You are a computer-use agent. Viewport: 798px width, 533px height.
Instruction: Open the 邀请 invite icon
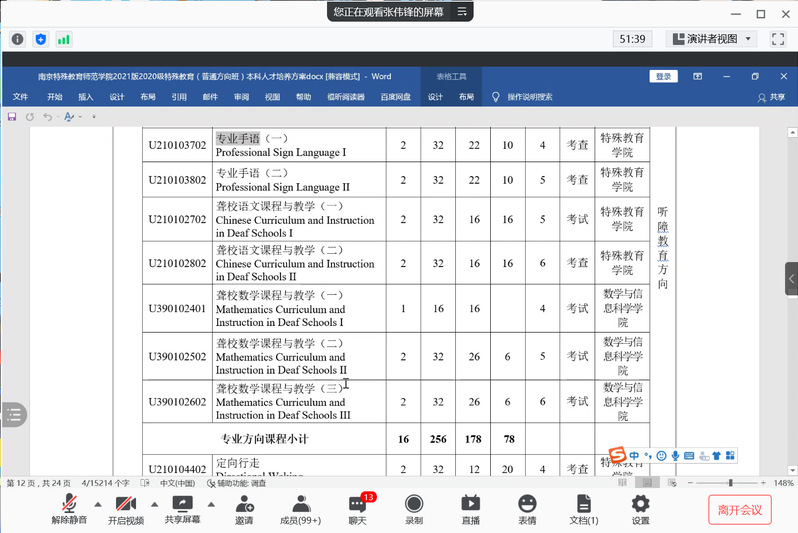244,508
